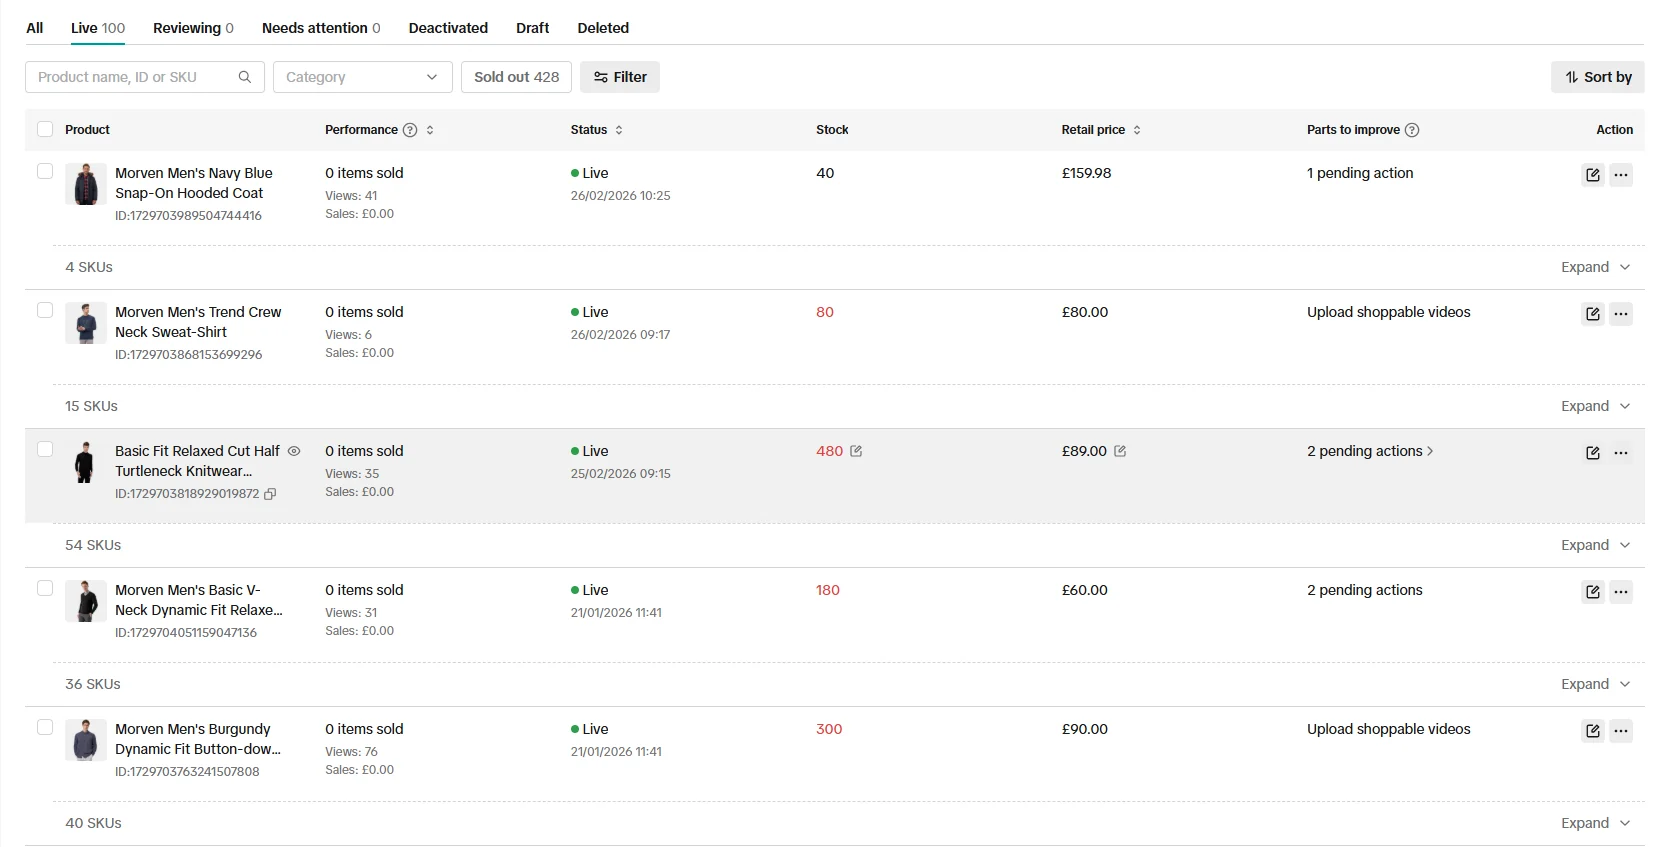
Task: Open more actions for Basic V-Neck row
Action: point(1621,592)
